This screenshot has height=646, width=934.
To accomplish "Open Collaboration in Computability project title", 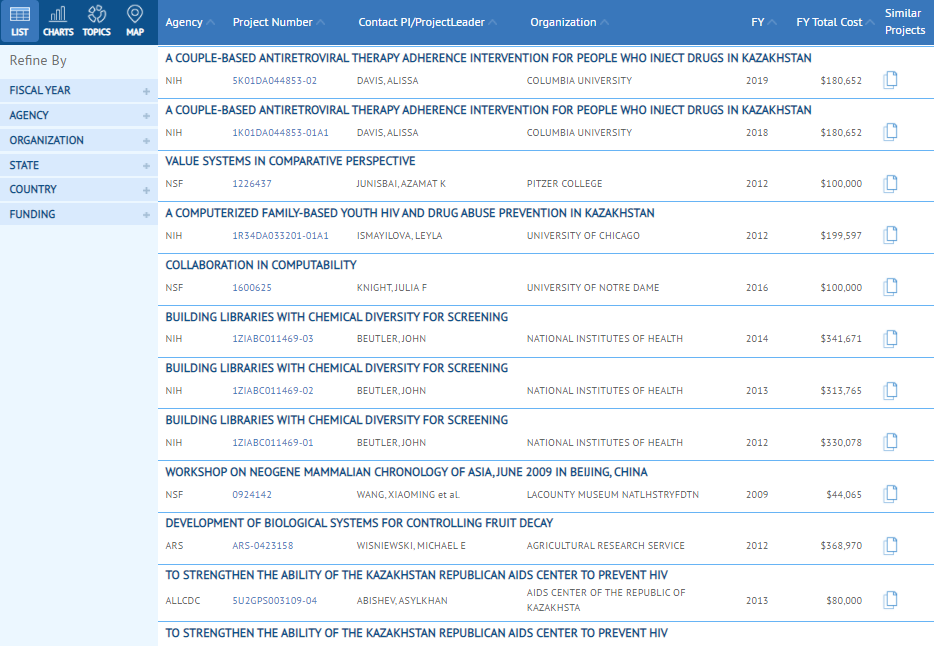I will tap(261, 265).
